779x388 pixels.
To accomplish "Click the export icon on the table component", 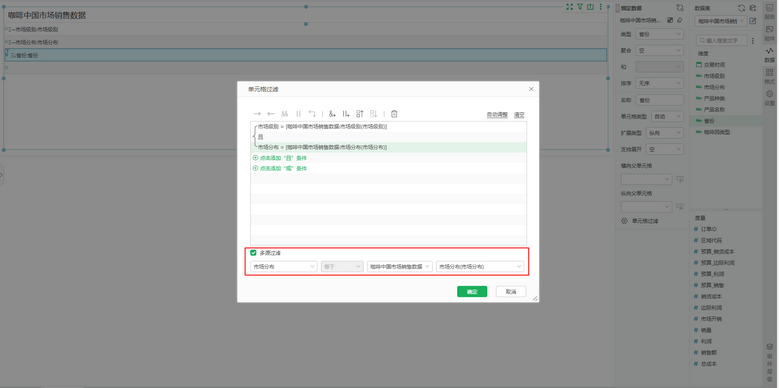I will click(x=590, y=7).
